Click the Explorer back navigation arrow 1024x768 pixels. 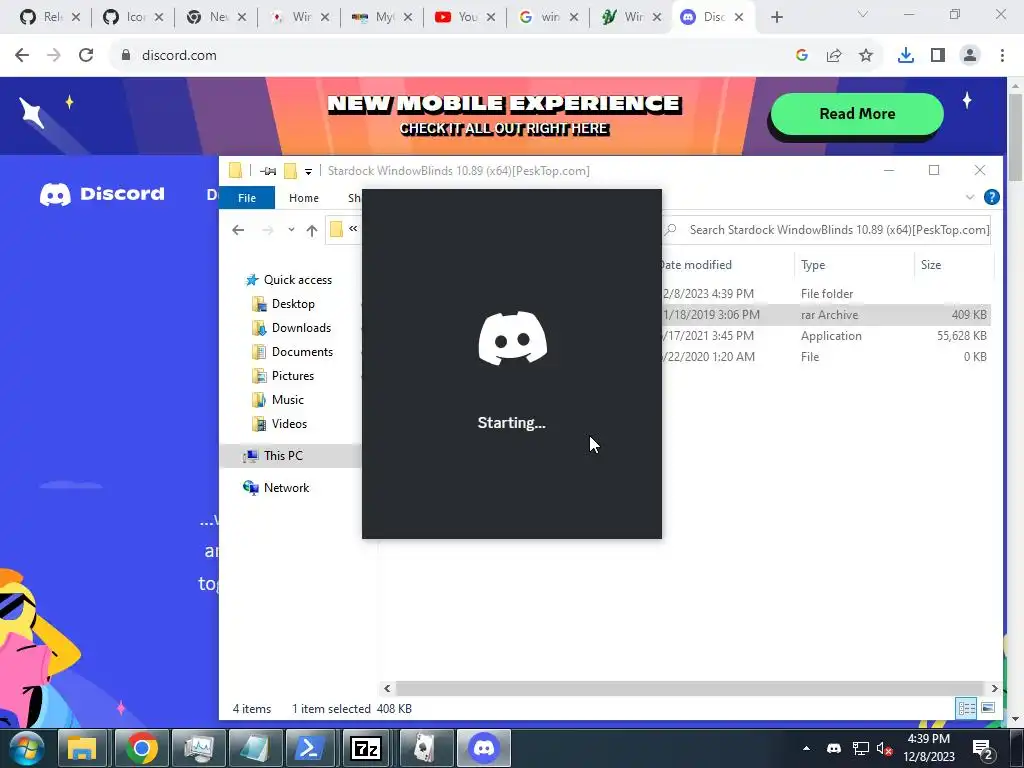point(238,230)
